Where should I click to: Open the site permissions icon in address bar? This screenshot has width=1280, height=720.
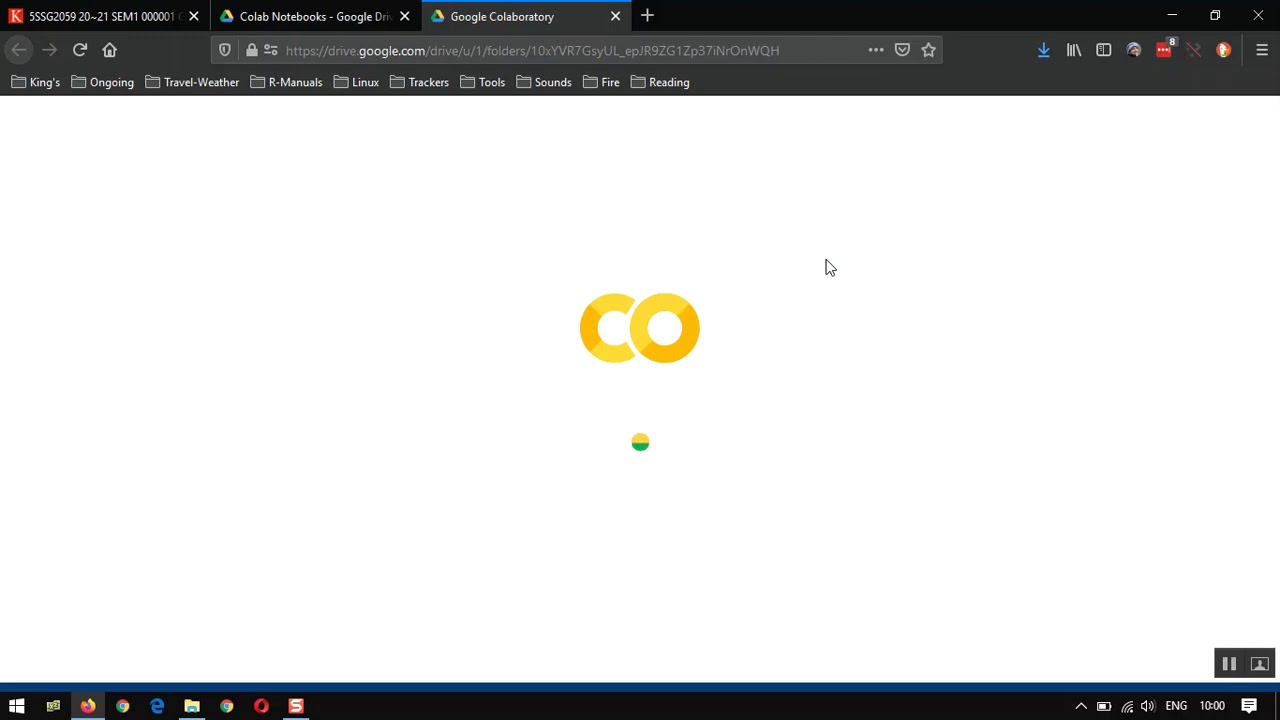270,50
